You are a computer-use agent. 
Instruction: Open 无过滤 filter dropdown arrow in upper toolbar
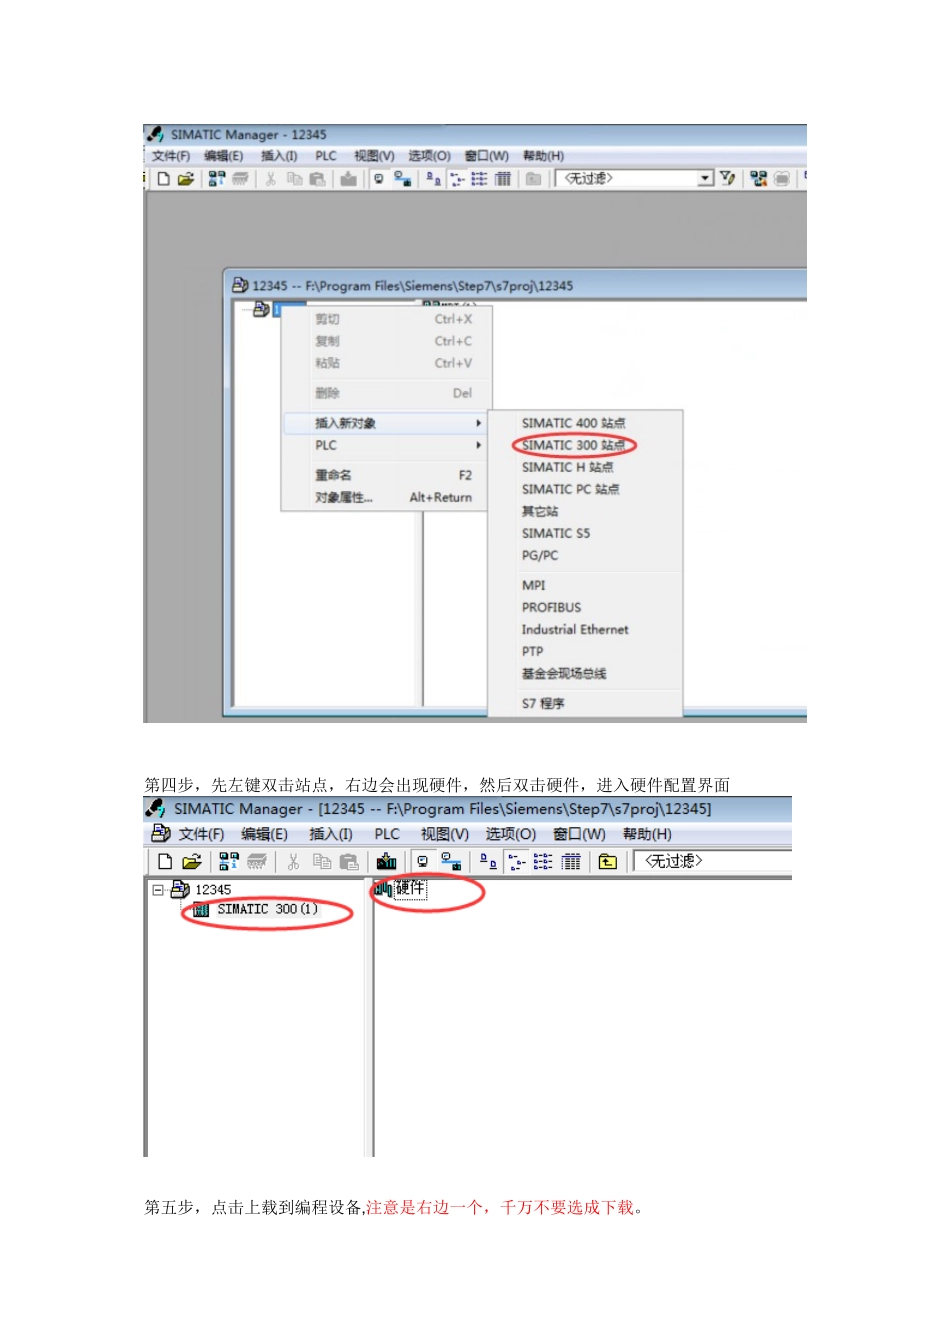pyautogui.click(x=705, y=178)
